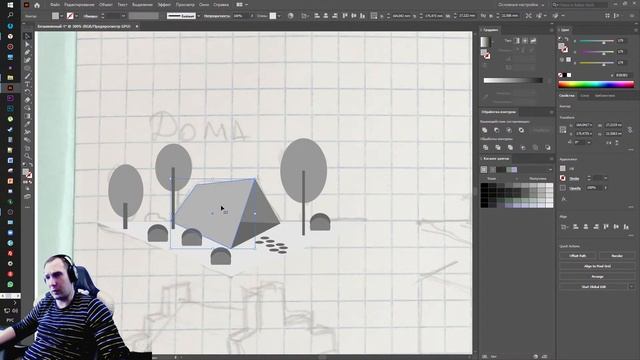
Task: Open fill color dropdown in control bar
Action: click(x=61, y=16)
